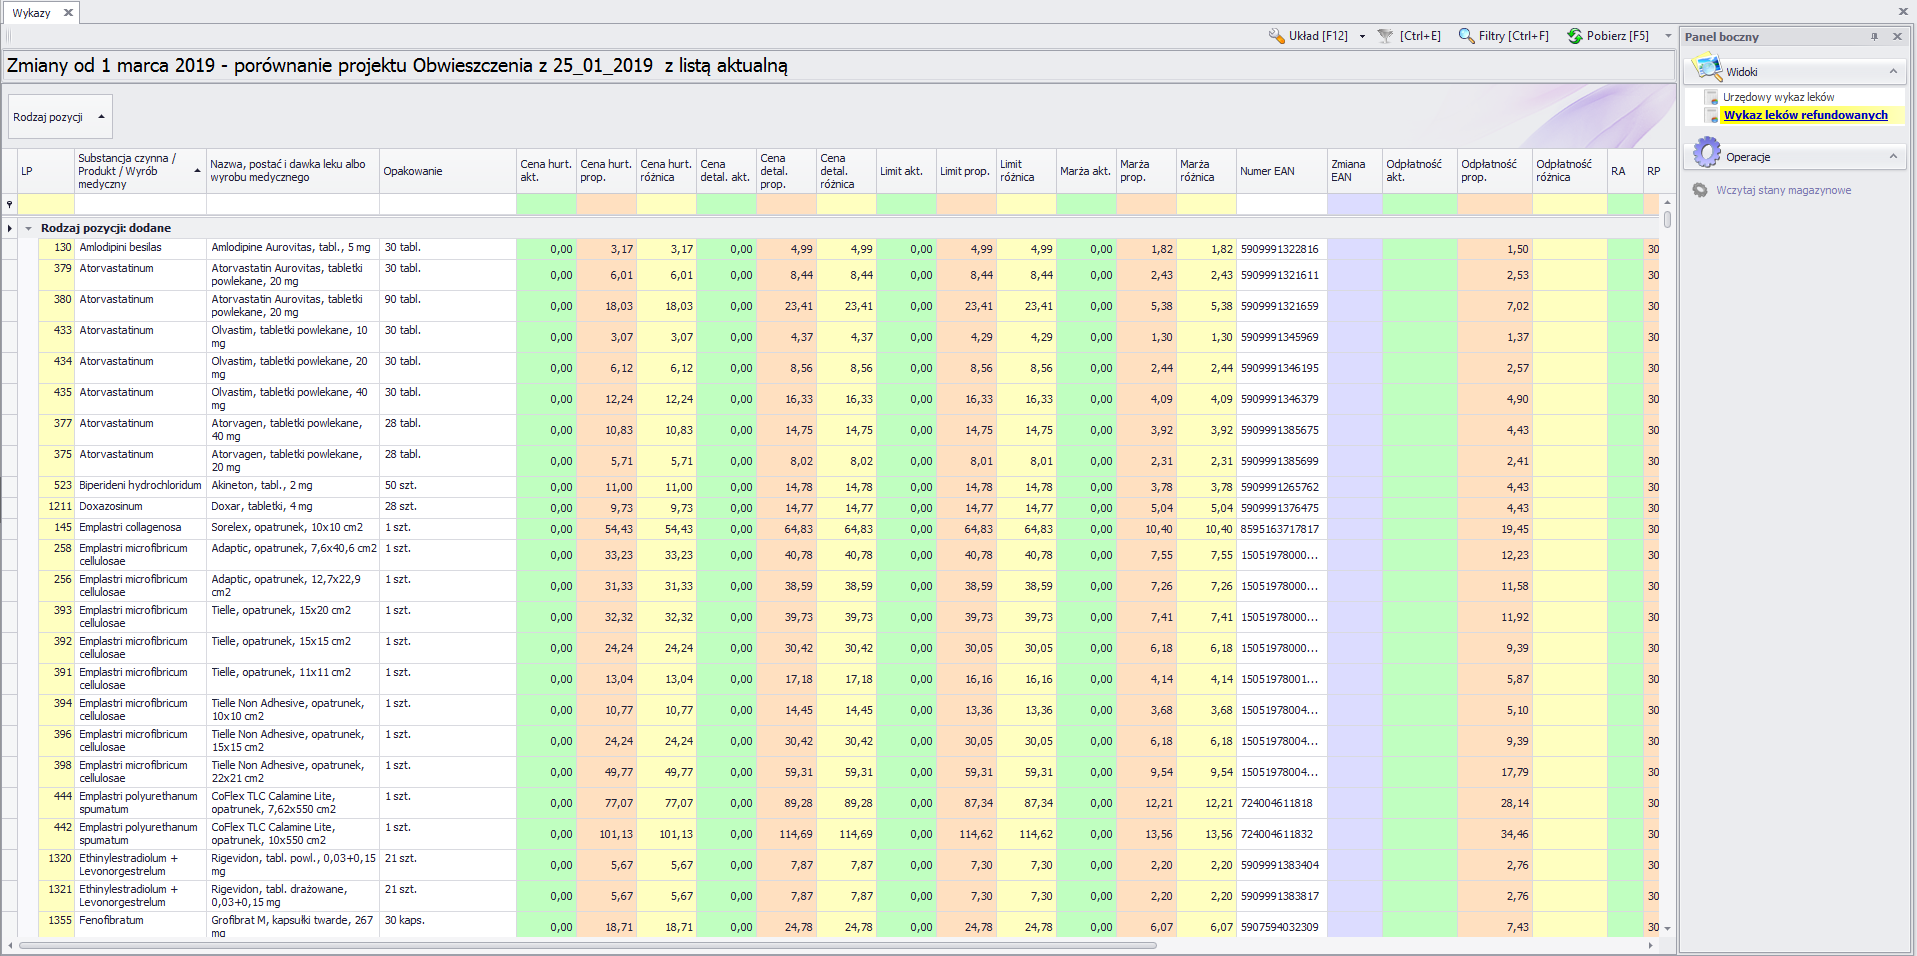Open Wykaz leków refundowanych view
This screenshot has height=956, width=1917.
(x=1805, y=115)
